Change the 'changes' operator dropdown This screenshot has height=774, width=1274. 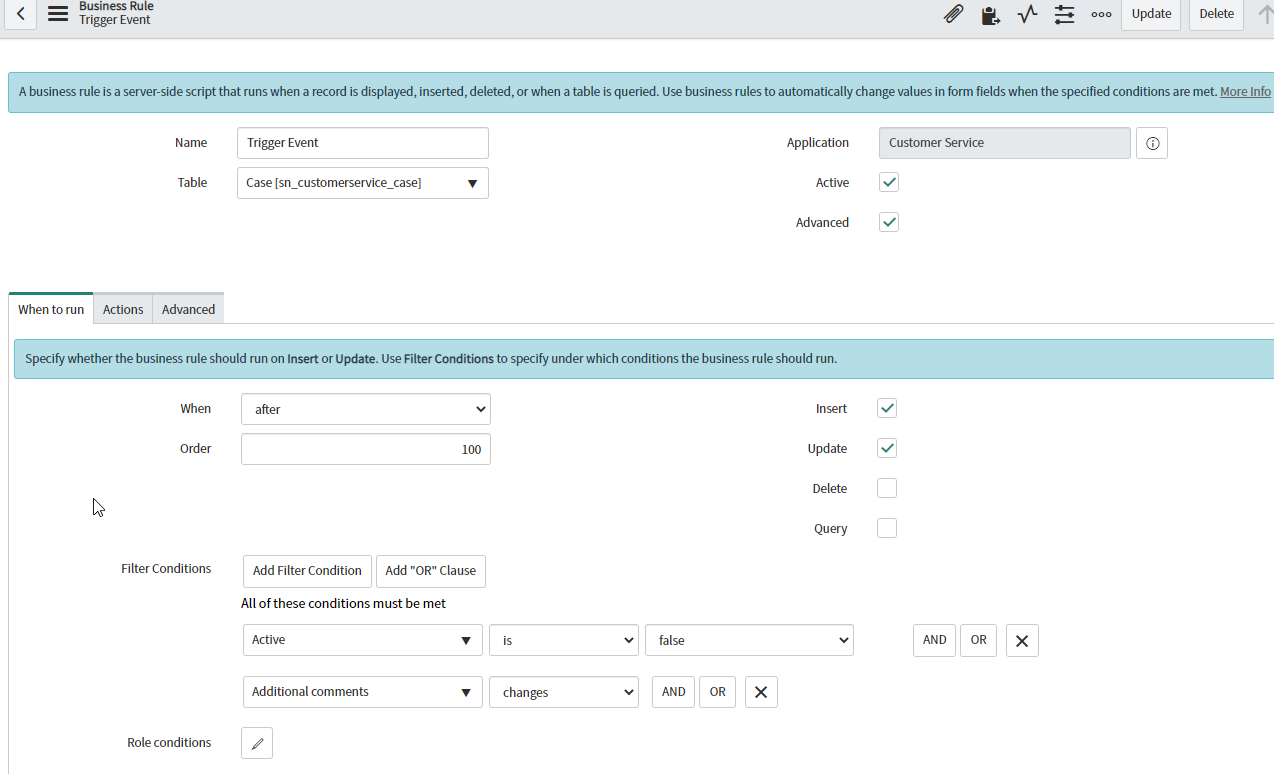click(x=564, y=692)
